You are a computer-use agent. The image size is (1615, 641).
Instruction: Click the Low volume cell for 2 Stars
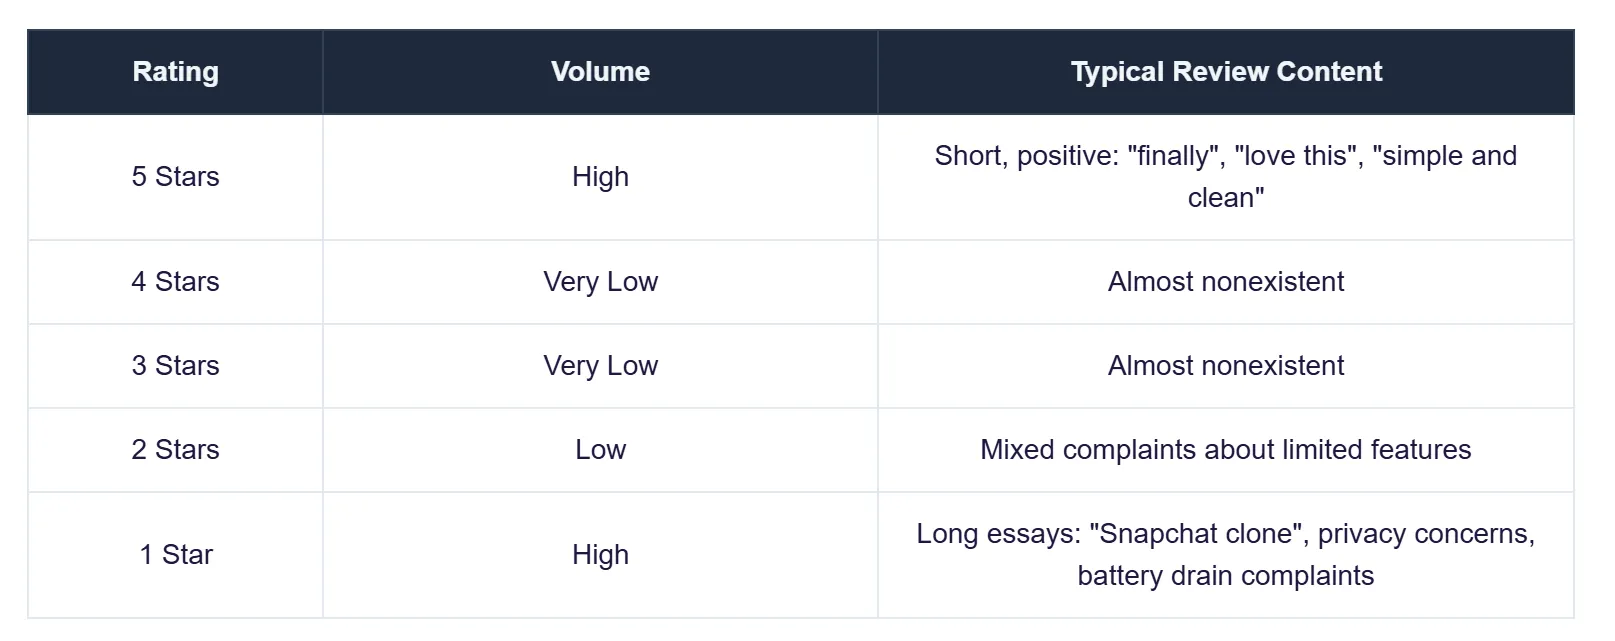[600, 450]
